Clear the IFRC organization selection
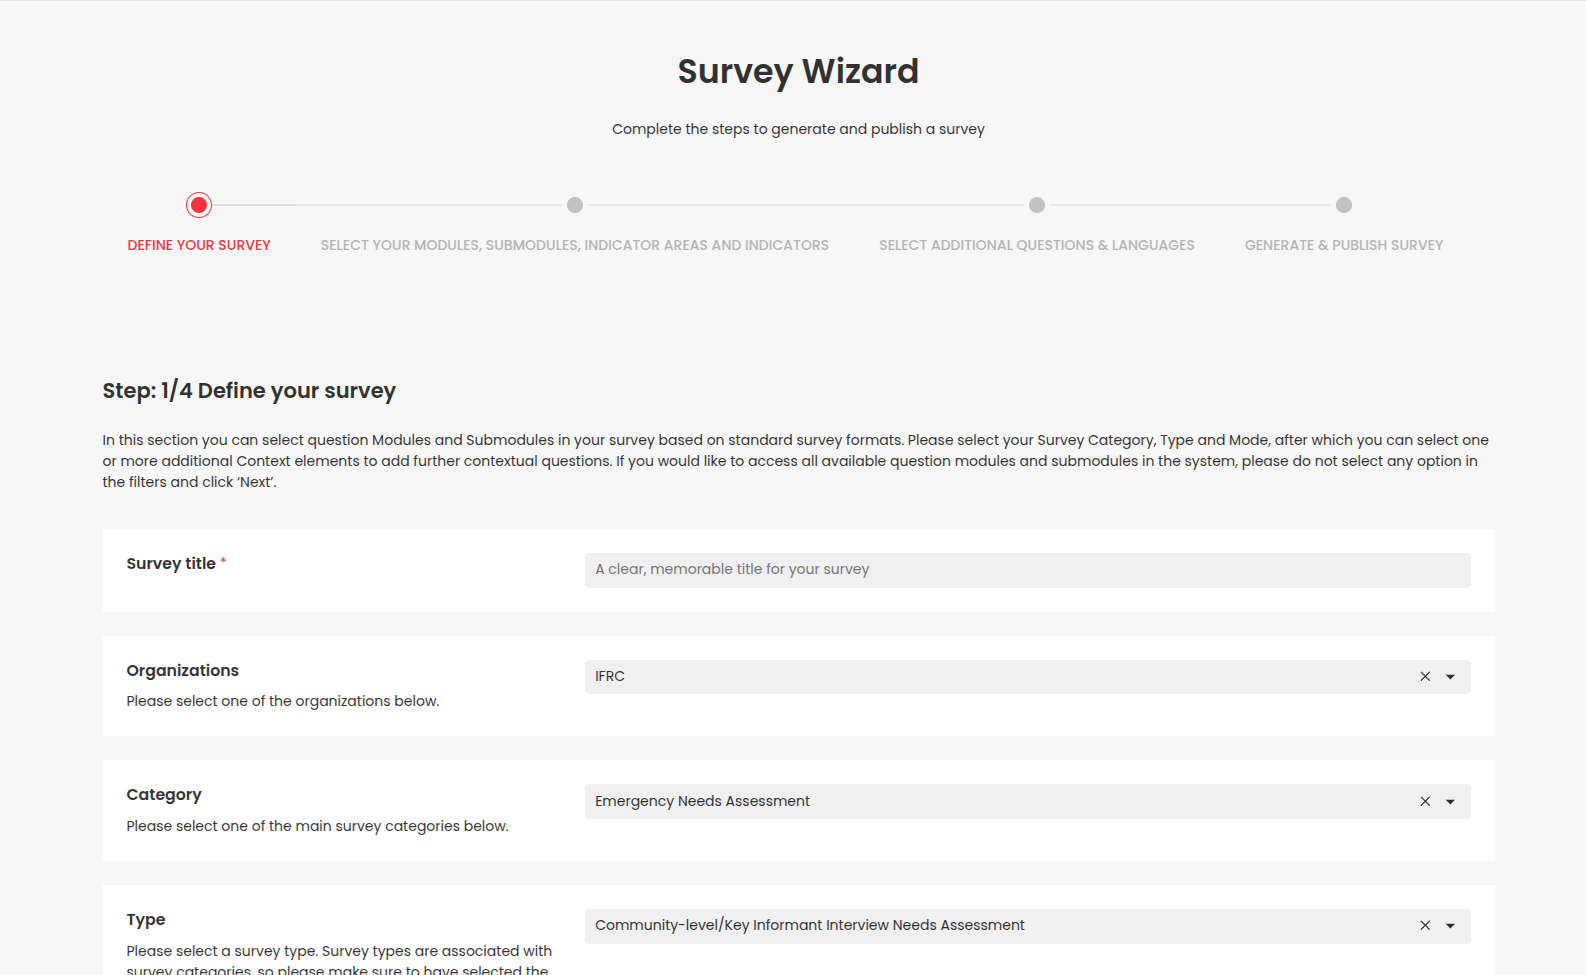This screenshot has width=1586, height=975. [1424, 676]
